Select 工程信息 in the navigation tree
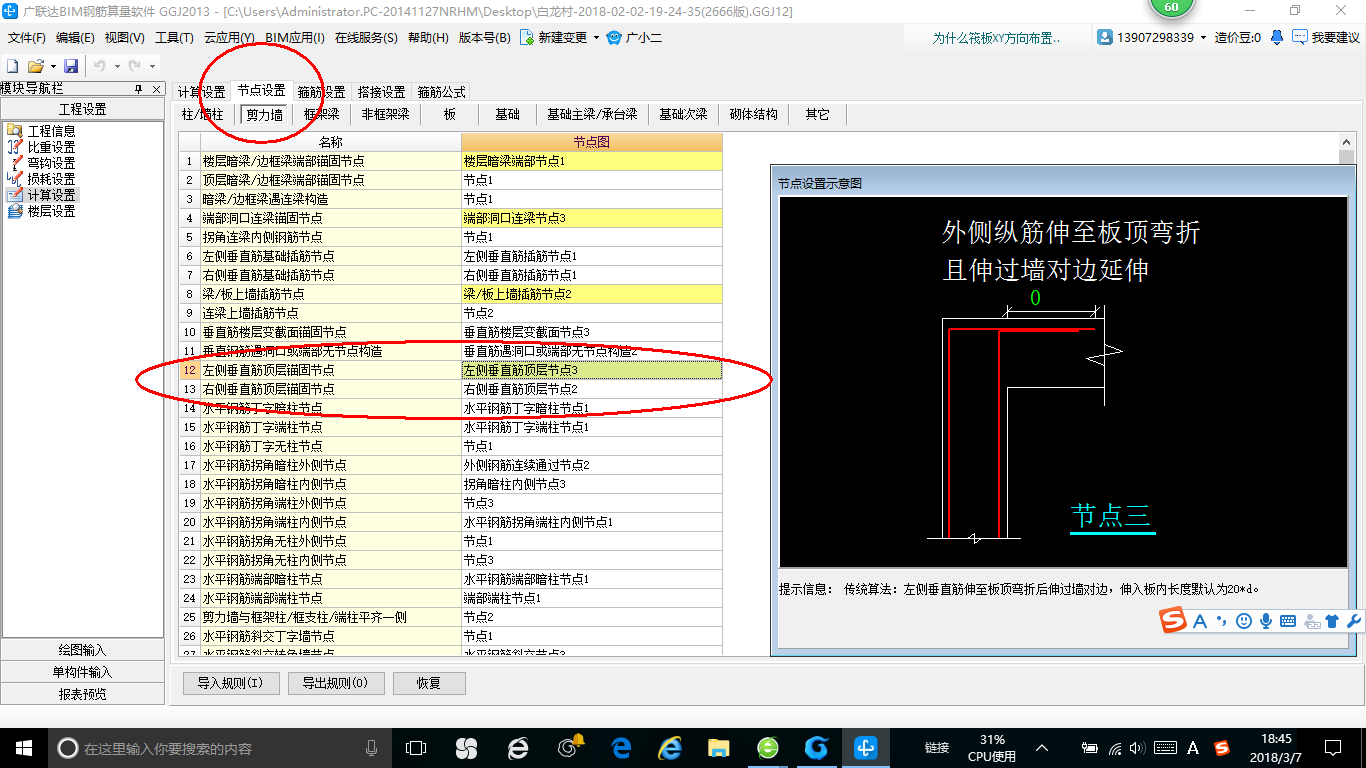This screenshot has height=768, width=1366. click(x=51, y=131)
